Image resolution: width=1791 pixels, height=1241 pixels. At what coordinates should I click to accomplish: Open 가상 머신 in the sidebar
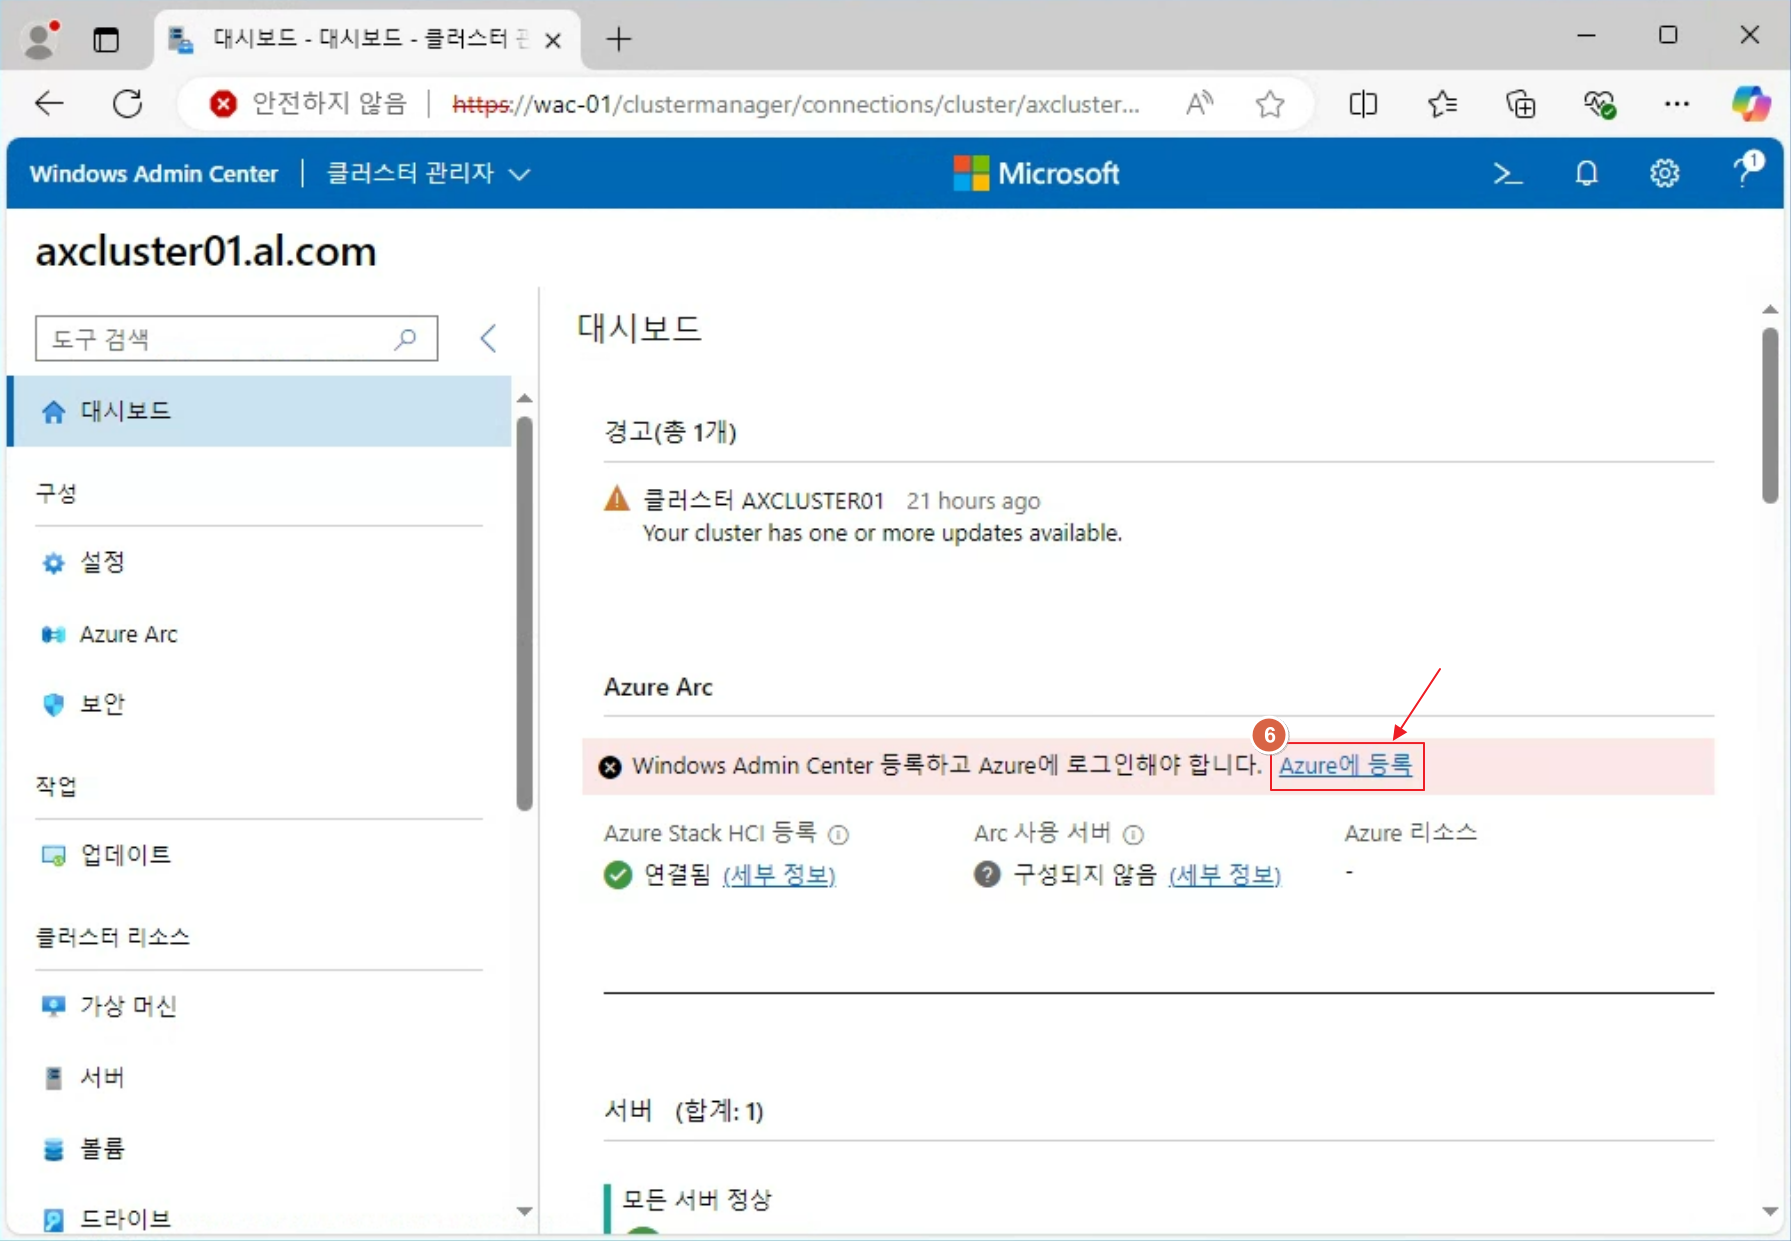coord(260,1006)
